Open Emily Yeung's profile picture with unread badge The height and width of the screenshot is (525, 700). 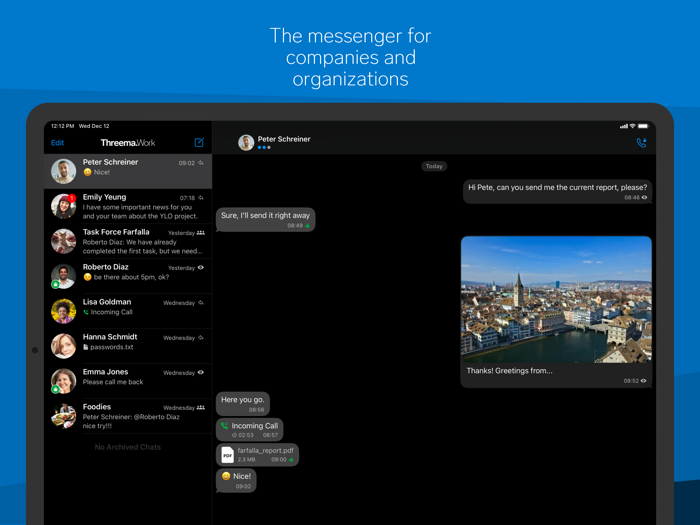click(63, 206)
